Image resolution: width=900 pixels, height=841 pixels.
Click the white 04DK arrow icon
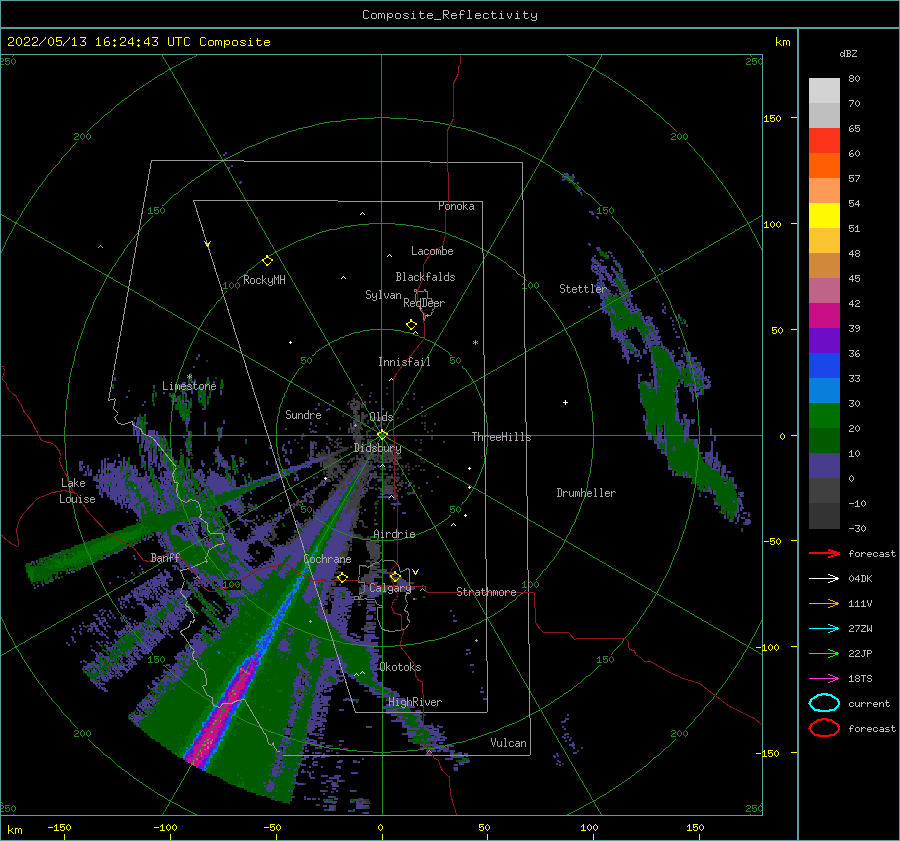(824, 578)
